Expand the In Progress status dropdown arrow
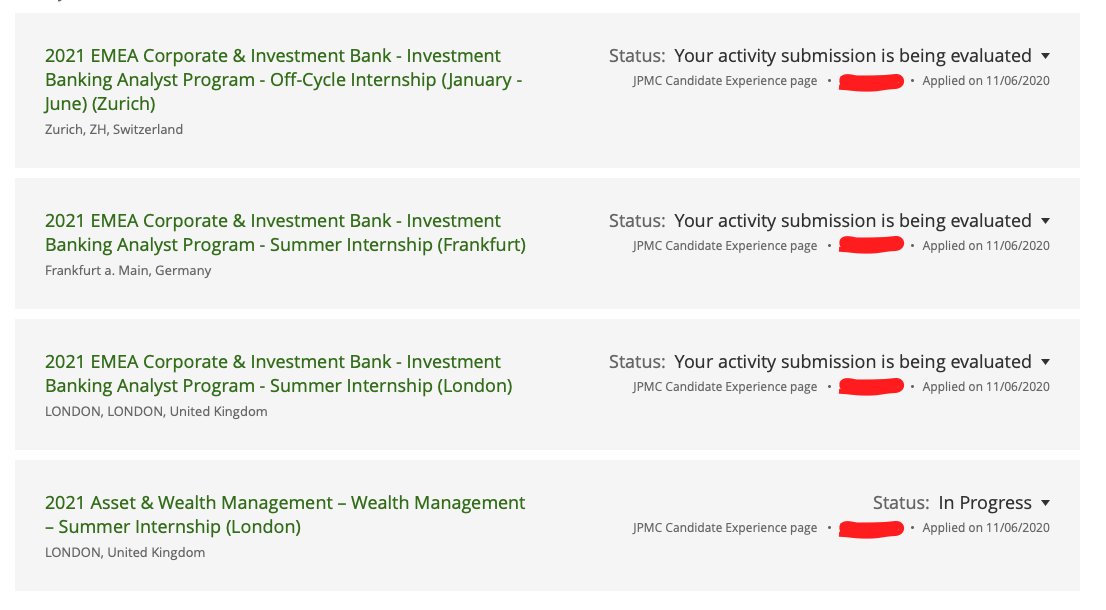 (x=1045, y=503)
